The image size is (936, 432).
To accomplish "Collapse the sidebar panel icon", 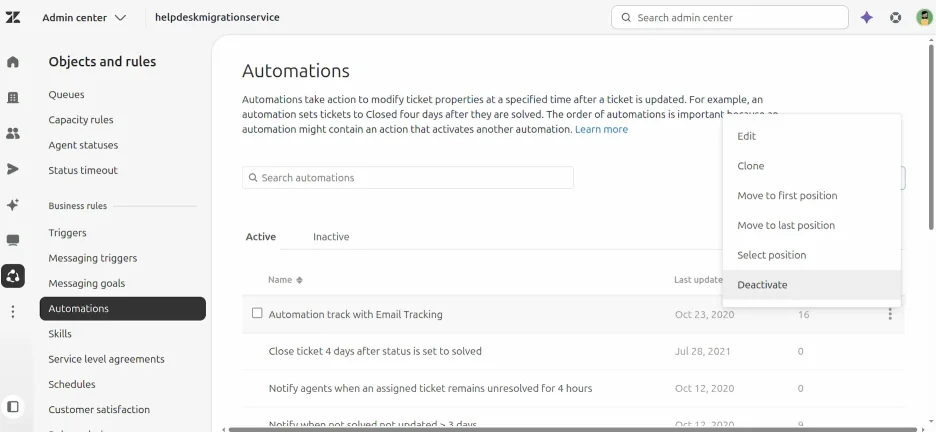I will point(13,407).
